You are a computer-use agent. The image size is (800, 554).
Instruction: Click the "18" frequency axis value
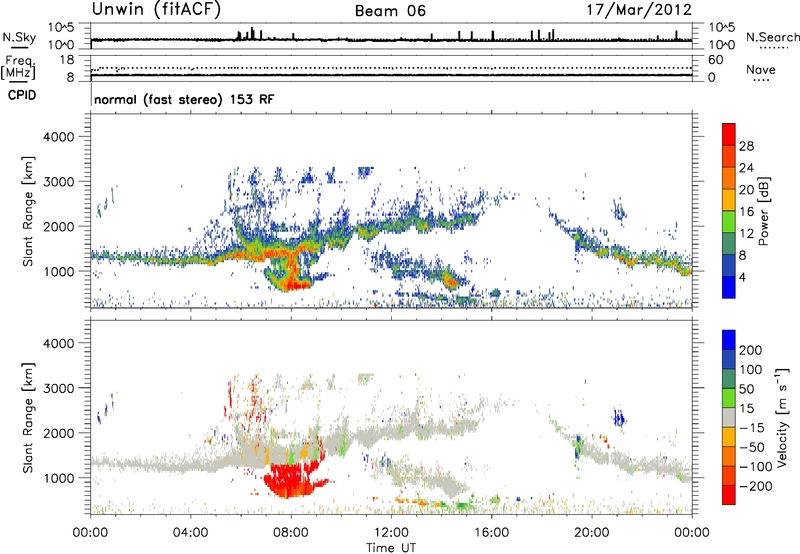pyautogui.click(x=67, y=60)
